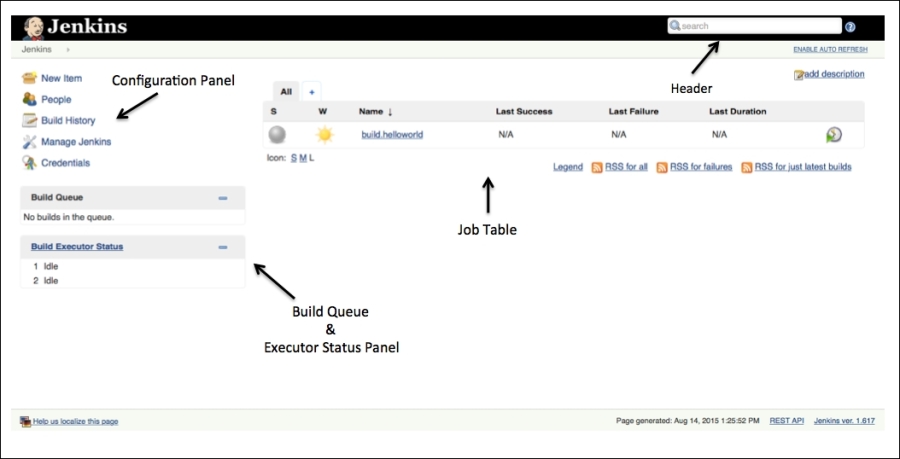This screenshot has width=900, height=459.
Task: Click the Last Success column header
Action: pyautogui.click(x=524, y=111)
